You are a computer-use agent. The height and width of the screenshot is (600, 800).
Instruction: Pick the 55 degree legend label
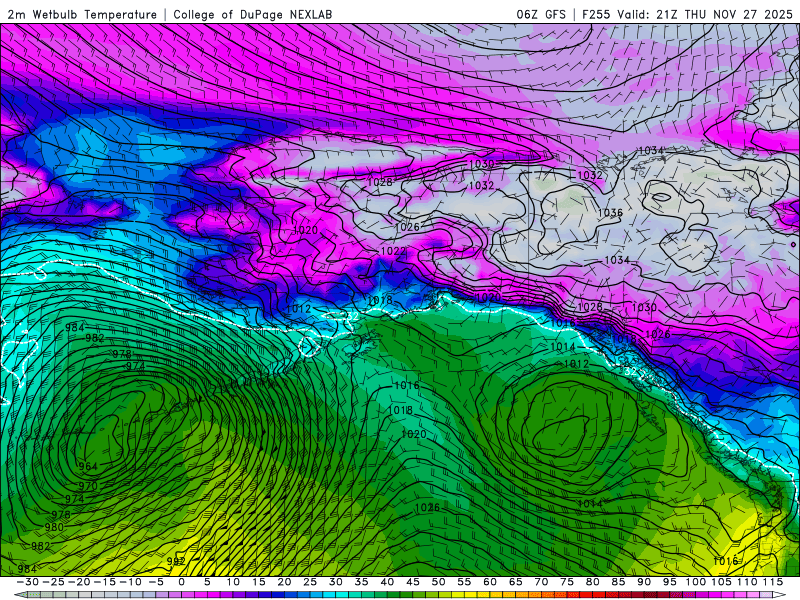coord(464,582)
